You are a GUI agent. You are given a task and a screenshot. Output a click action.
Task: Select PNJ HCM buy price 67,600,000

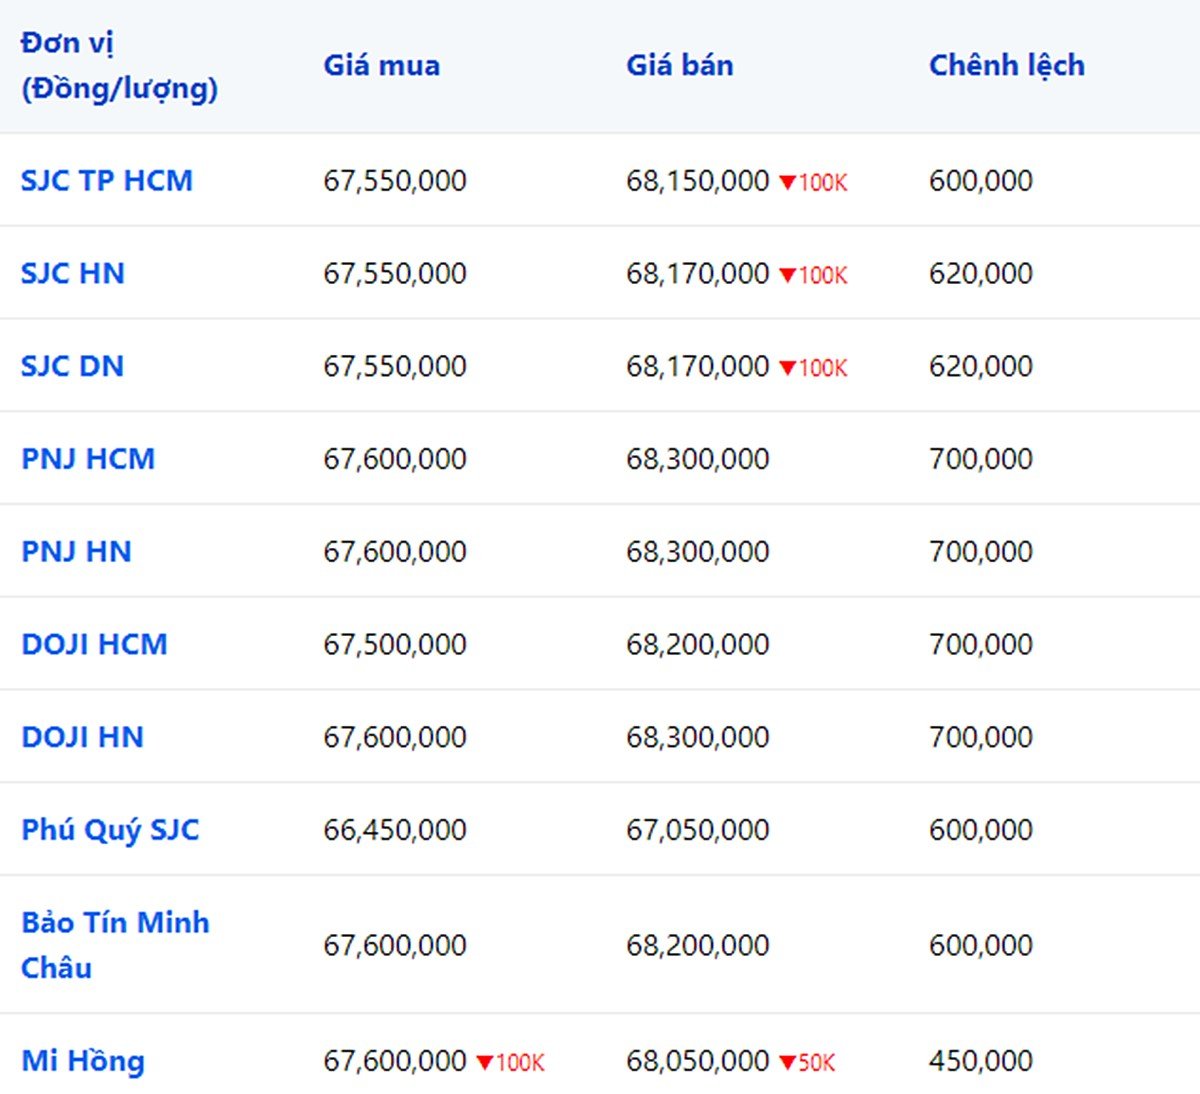tap(395, 459)
